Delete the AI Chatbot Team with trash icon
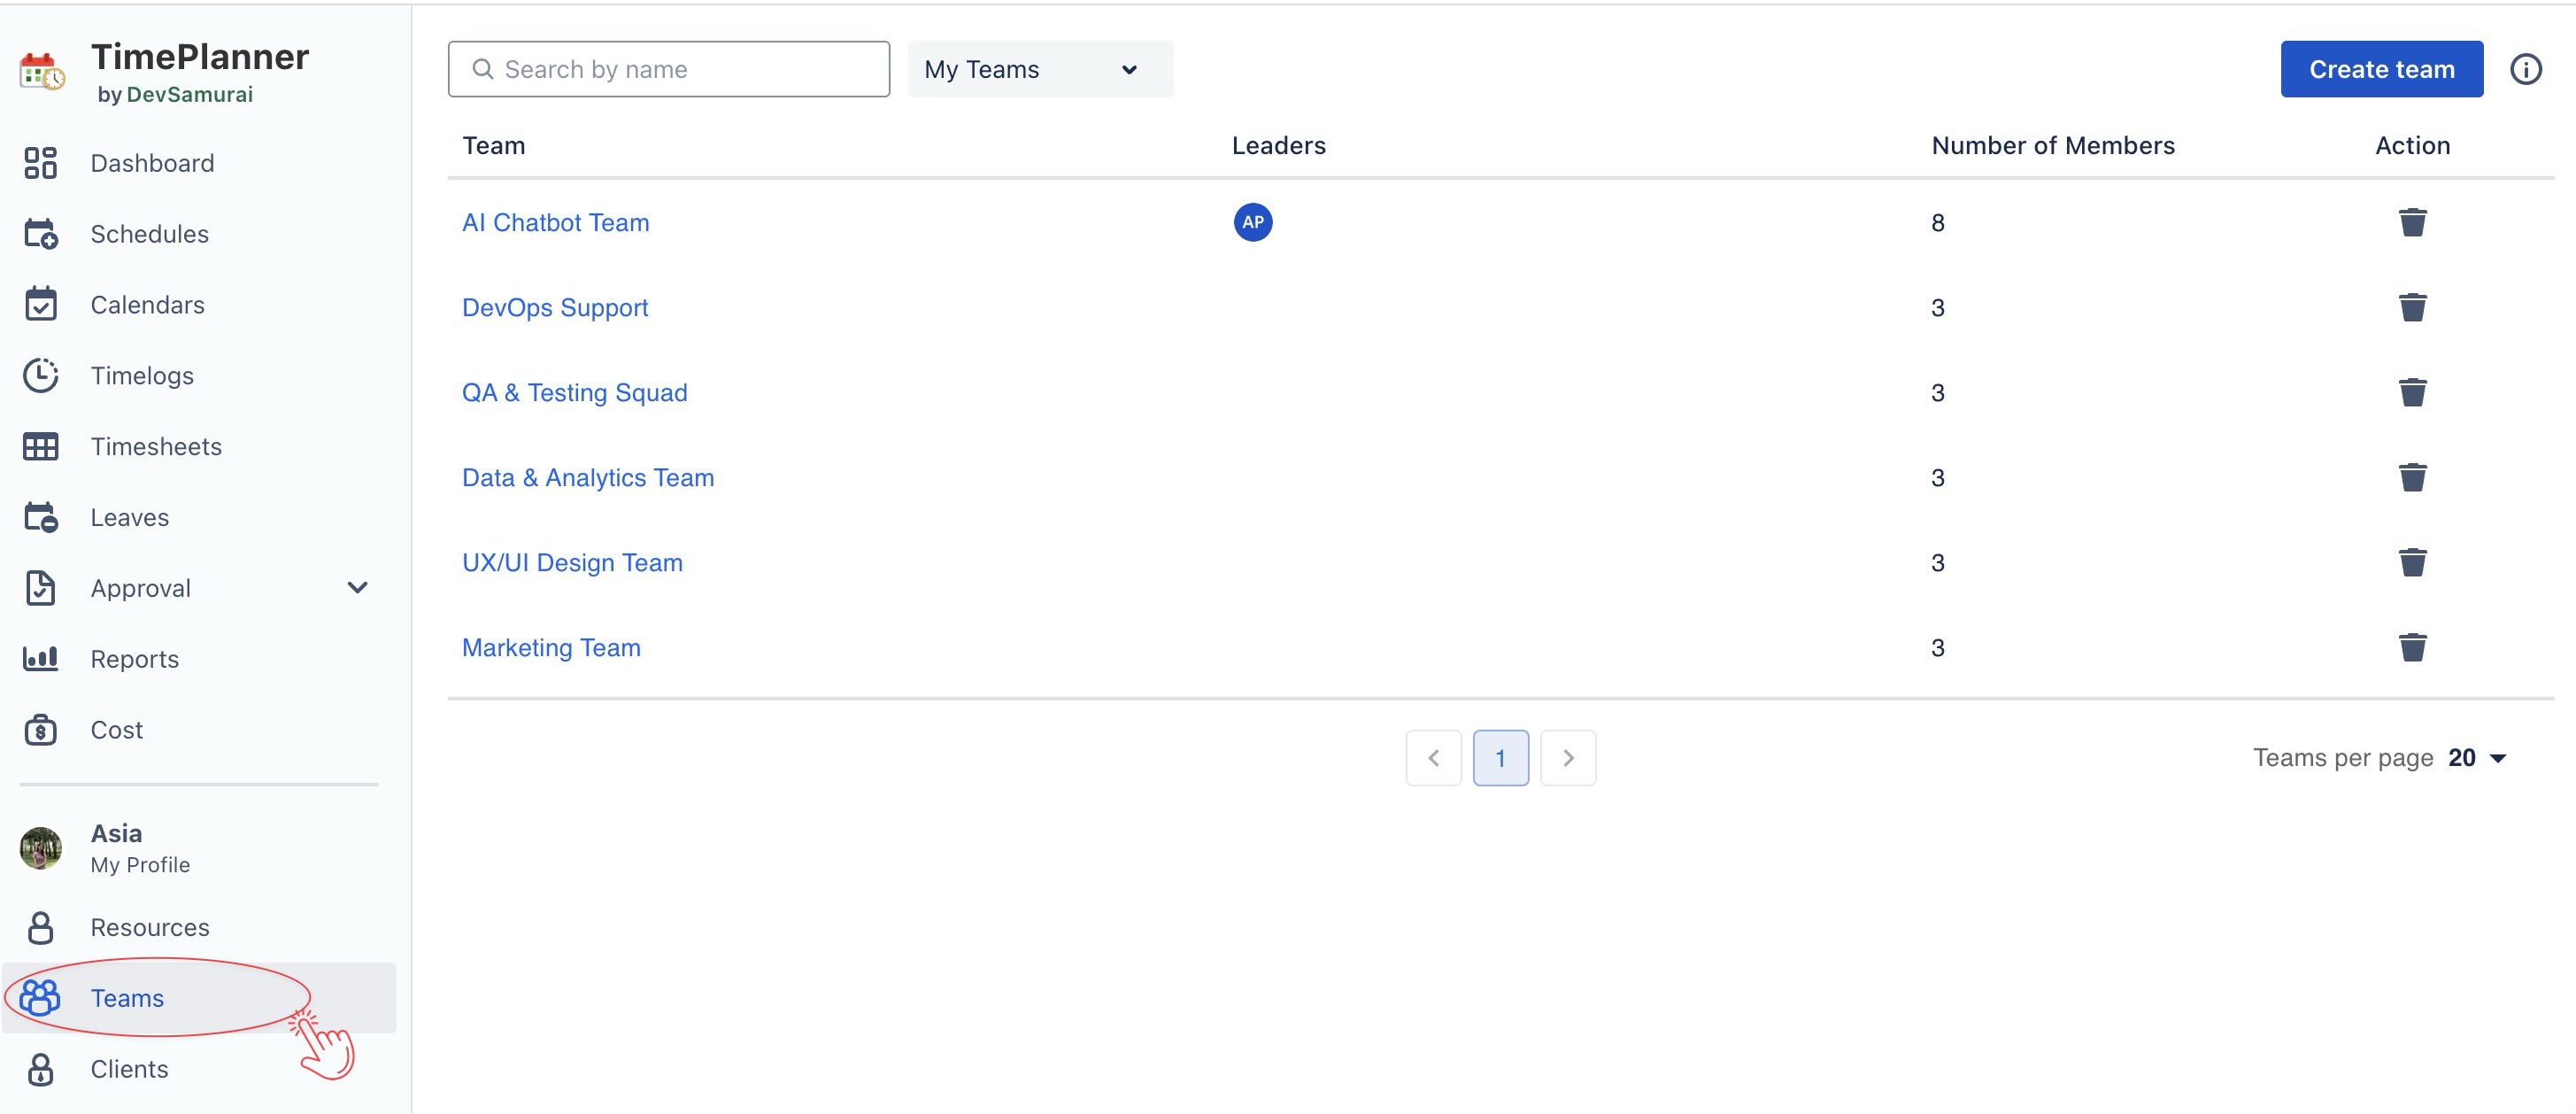2576x1114 pixels. point(2412,222)
